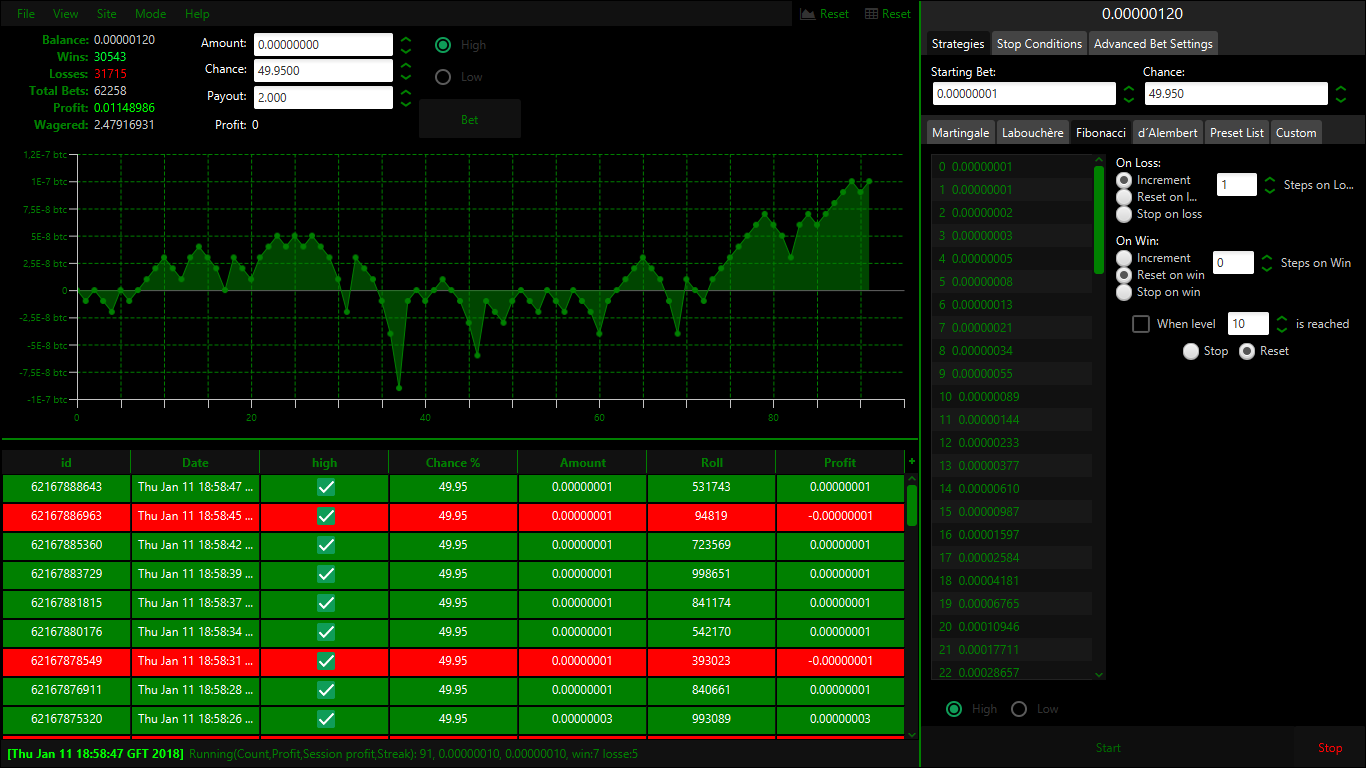This screenshot has width=1366, height=768.
Task: Select High radio beside the Amount field
Action: pos(443,45)
